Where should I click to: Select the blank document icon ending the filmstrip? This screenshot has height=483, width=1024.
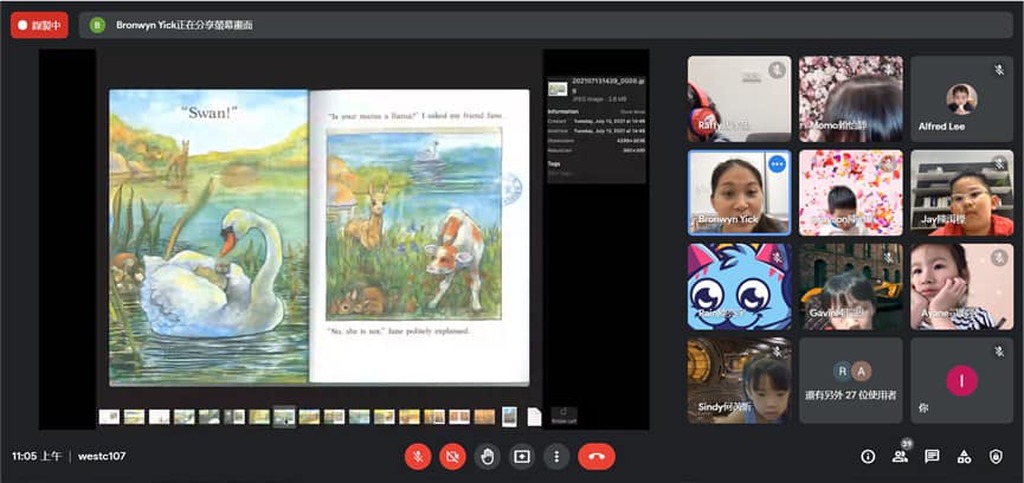click(x=534, y=416)
